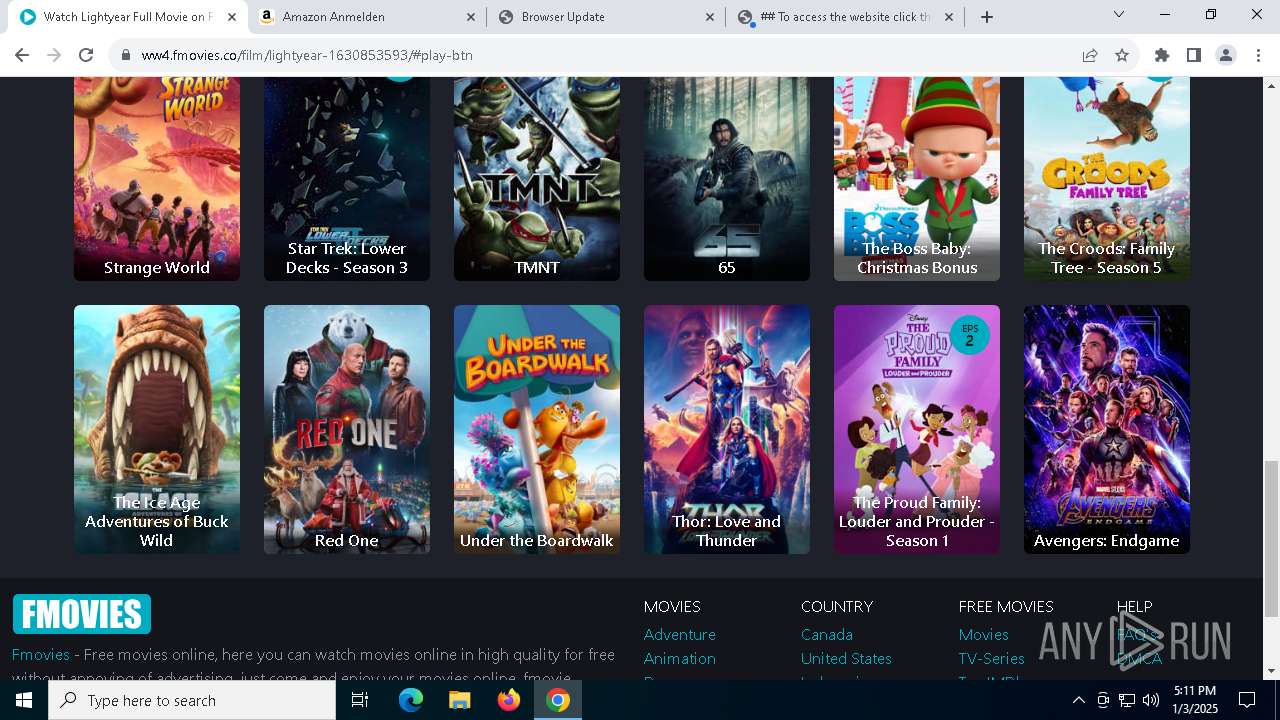The image size is (1280, 720).
Task: Launch Firefox from taskbar
Action: pyautogui.click(x=509, y=700)
